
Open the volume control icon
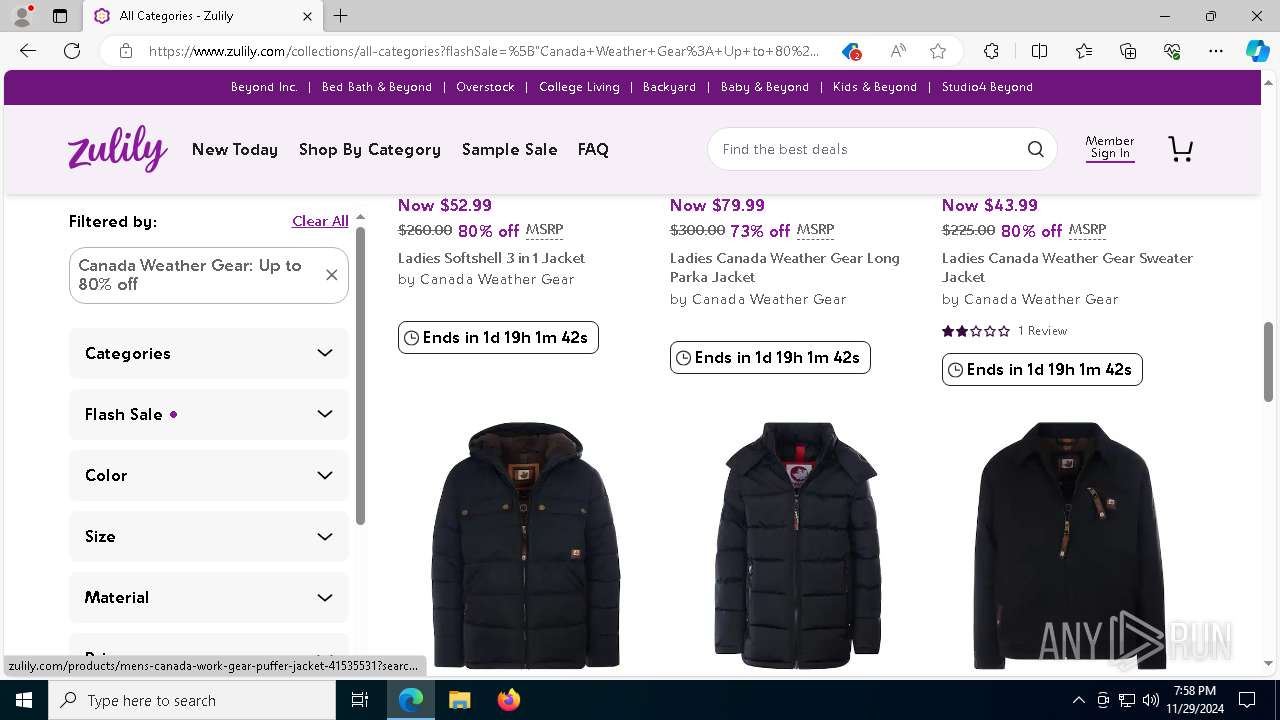1150,700
